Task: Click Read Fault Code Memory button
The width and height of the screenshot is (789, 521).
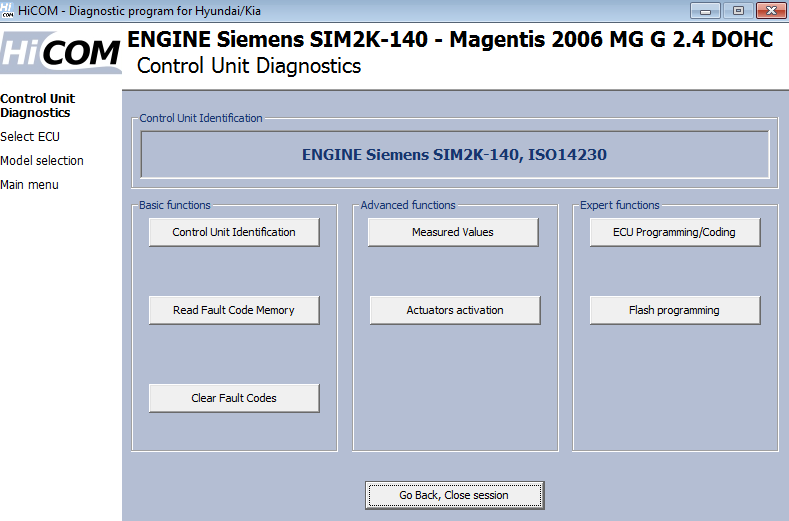Action: click(x=234, y=310)
